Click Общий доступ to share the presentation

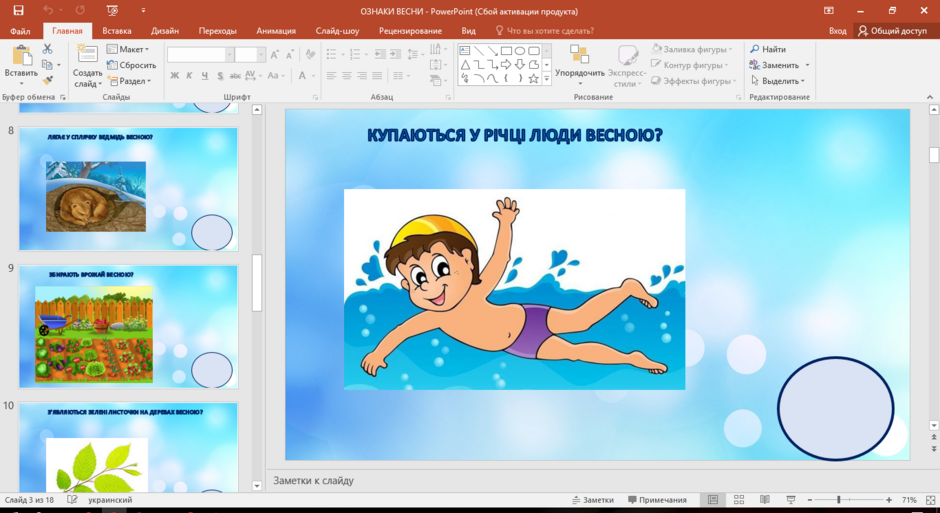(x=892, y=31)
